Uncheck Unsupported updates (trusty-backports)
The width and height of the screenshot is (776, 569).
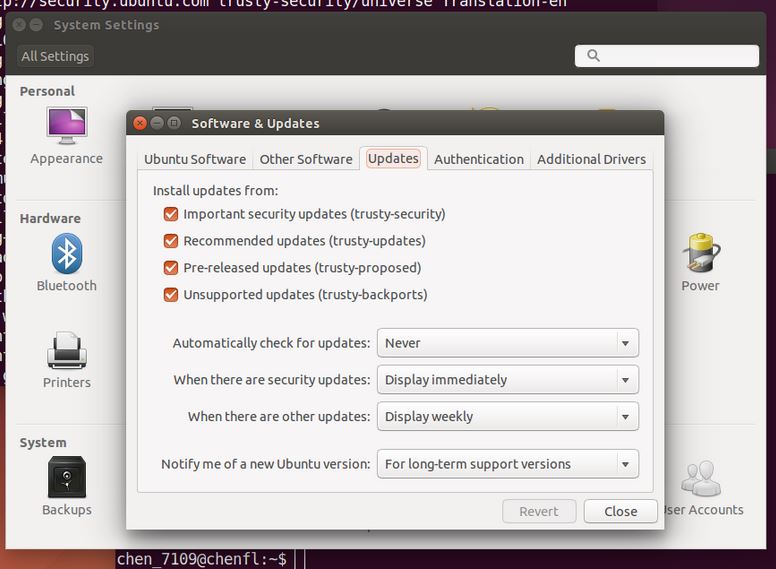pyautogui.click(x=171, y=295)
